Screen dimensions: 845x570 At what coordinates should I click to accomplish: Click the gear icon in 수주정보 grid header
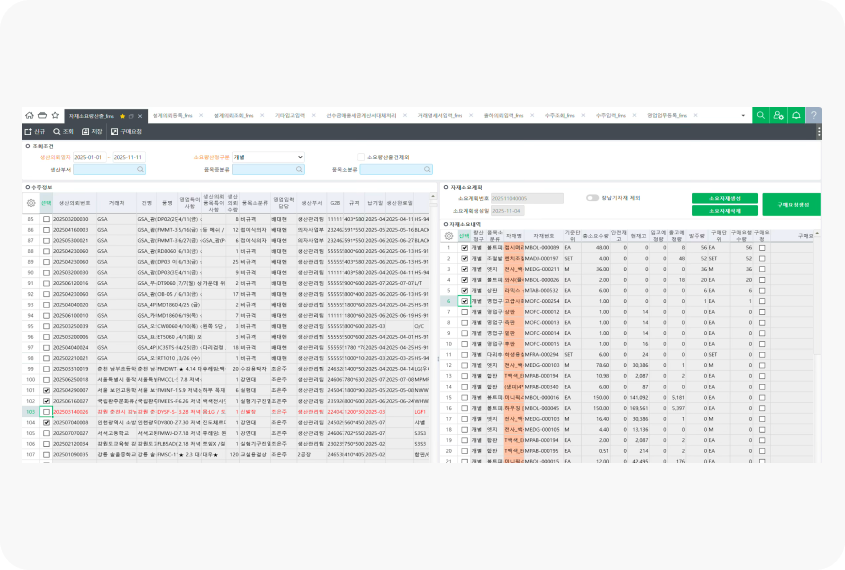point(31,202)
